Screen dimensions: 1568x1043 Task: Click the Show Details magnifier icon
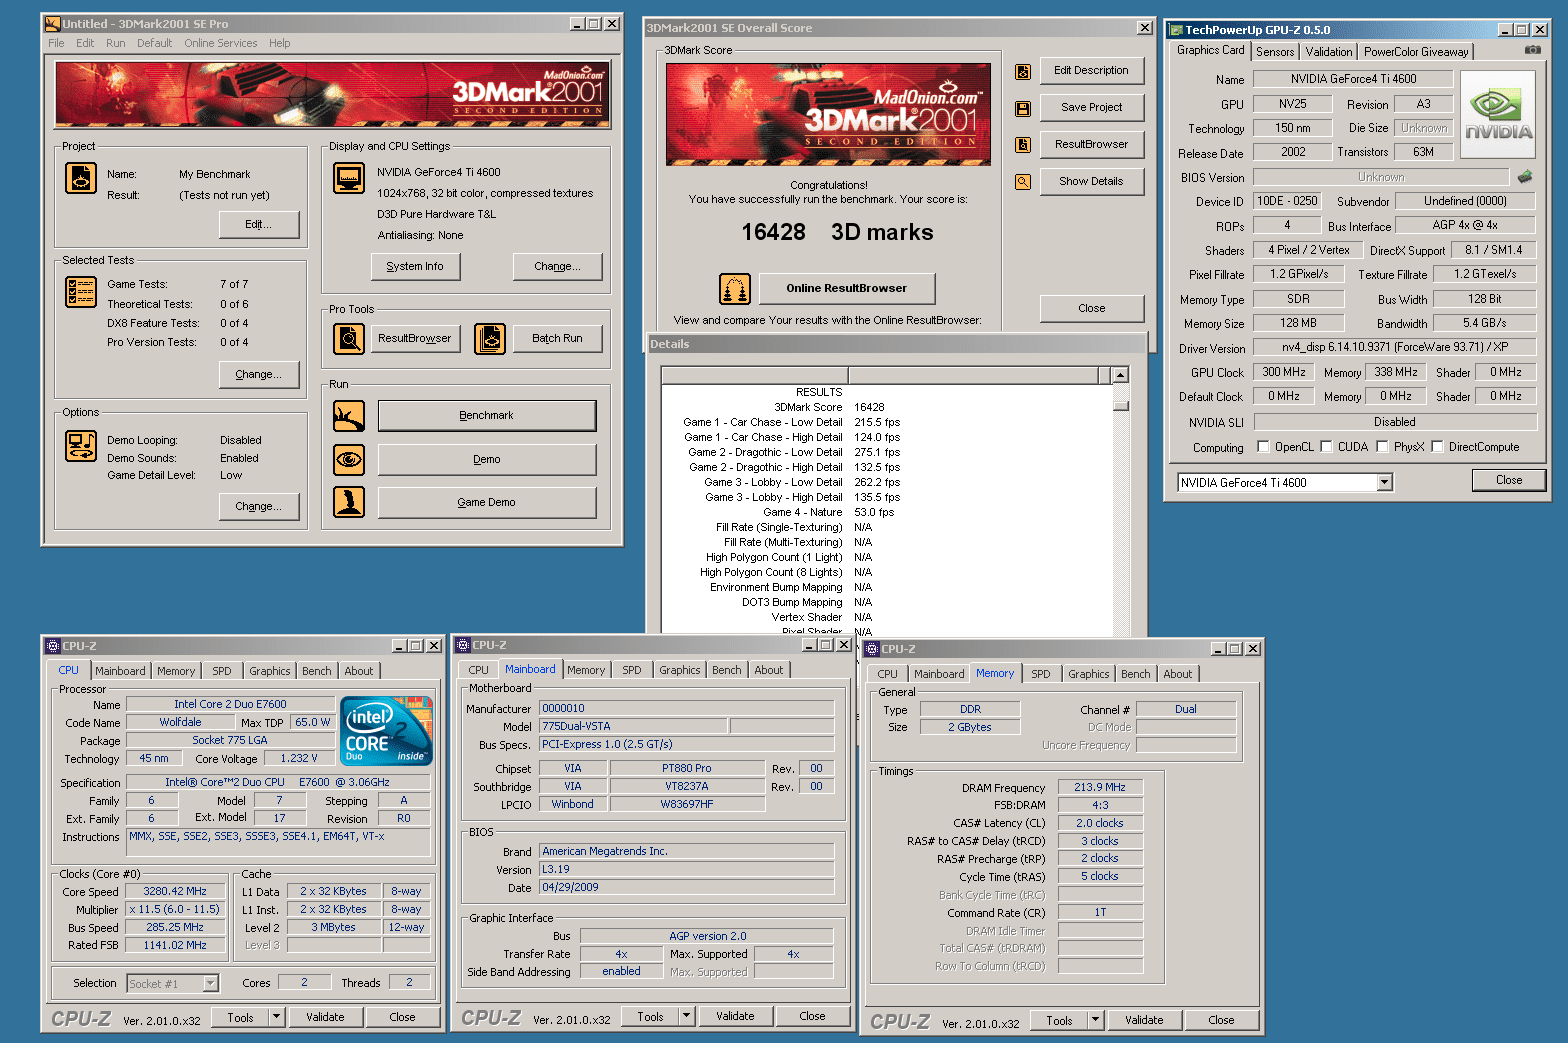1023,182
